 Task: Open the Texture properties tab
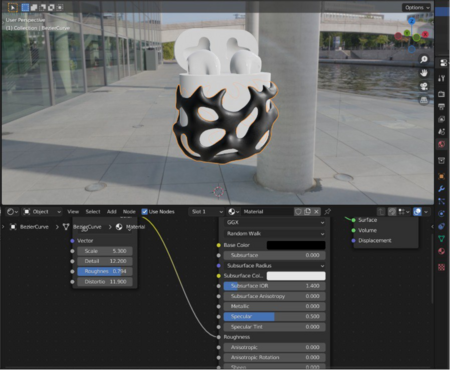442,267
